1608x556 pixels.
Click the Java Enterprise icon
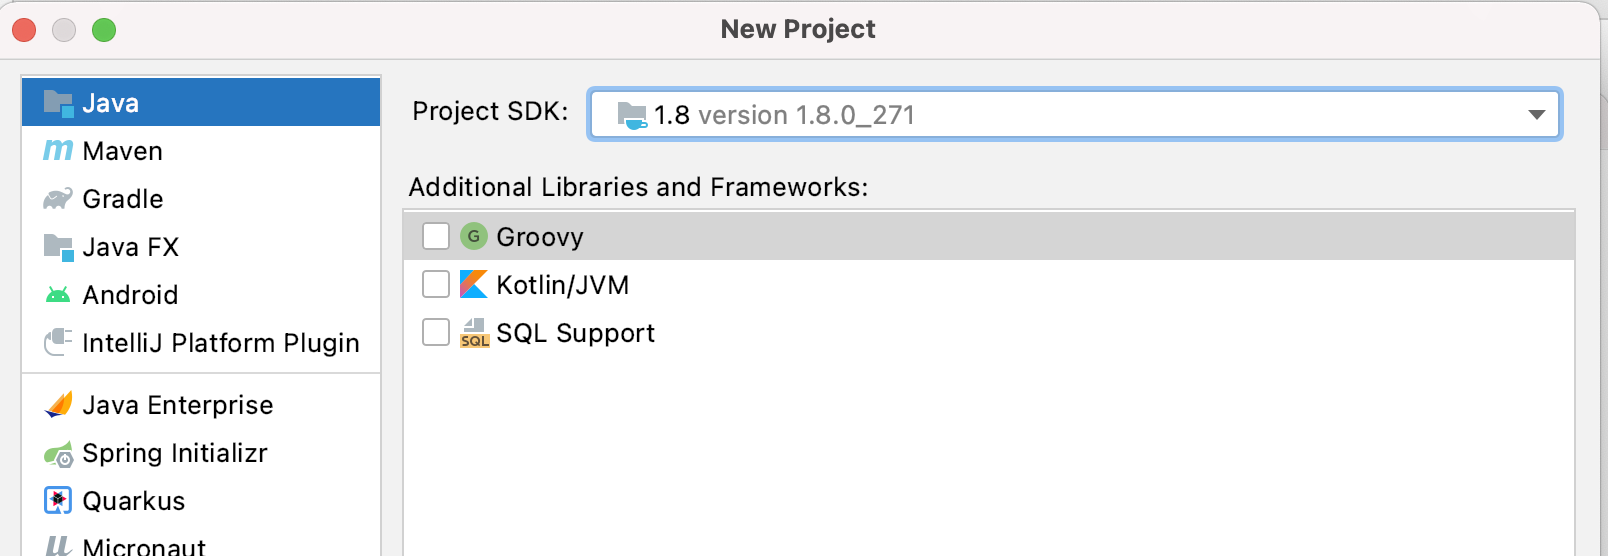[x=58, y=404]
